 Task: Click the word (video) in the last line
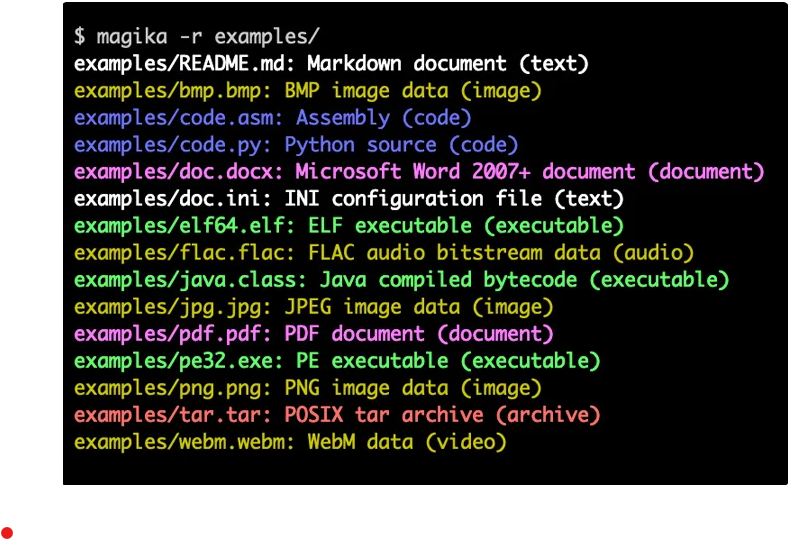click(466, 443)
